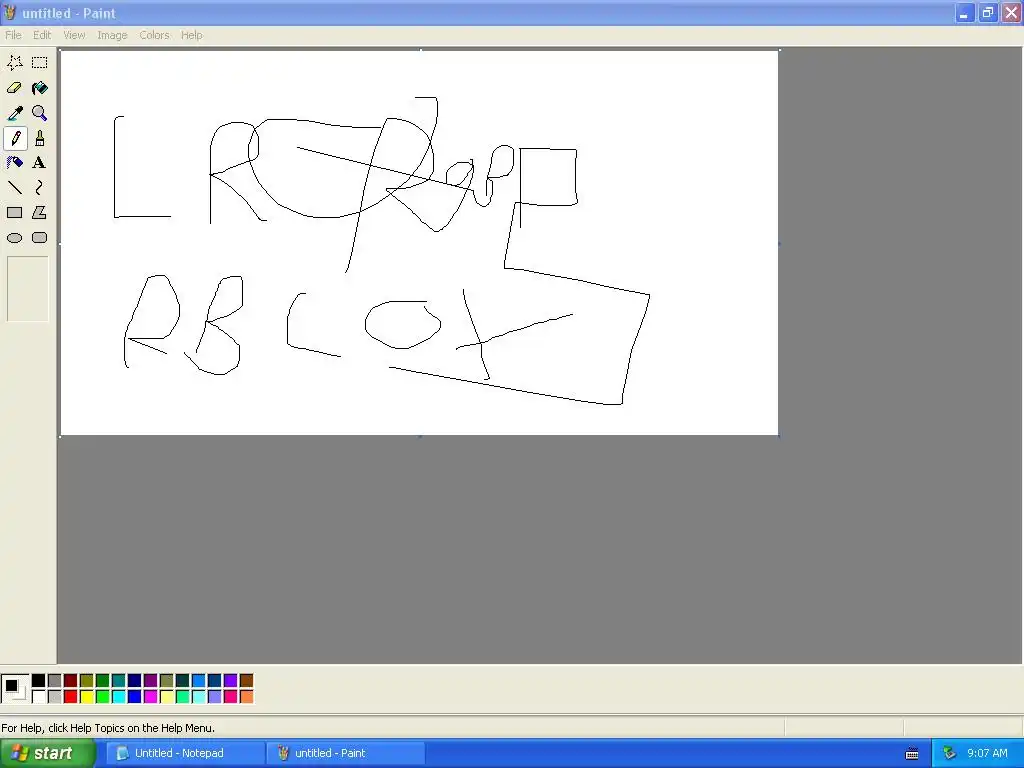1024x768 pixels.
Task: Select the orange palette color
Action: point(246,697)
